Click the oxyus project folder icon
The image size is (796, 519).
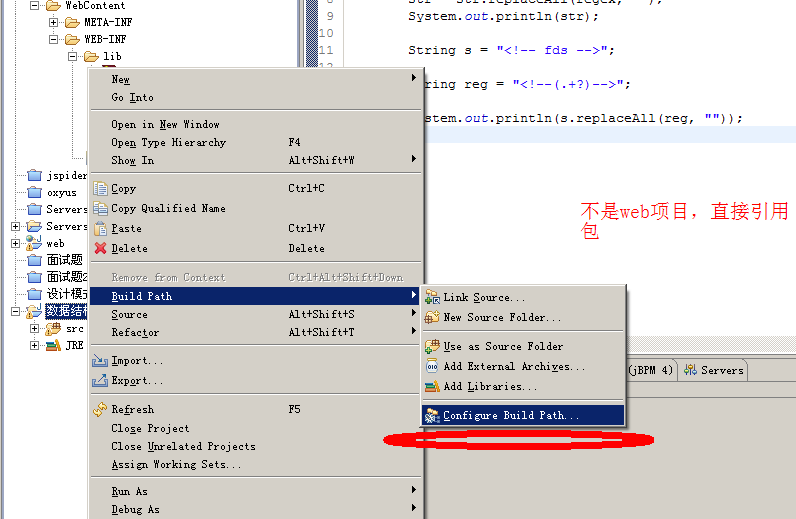35,192
